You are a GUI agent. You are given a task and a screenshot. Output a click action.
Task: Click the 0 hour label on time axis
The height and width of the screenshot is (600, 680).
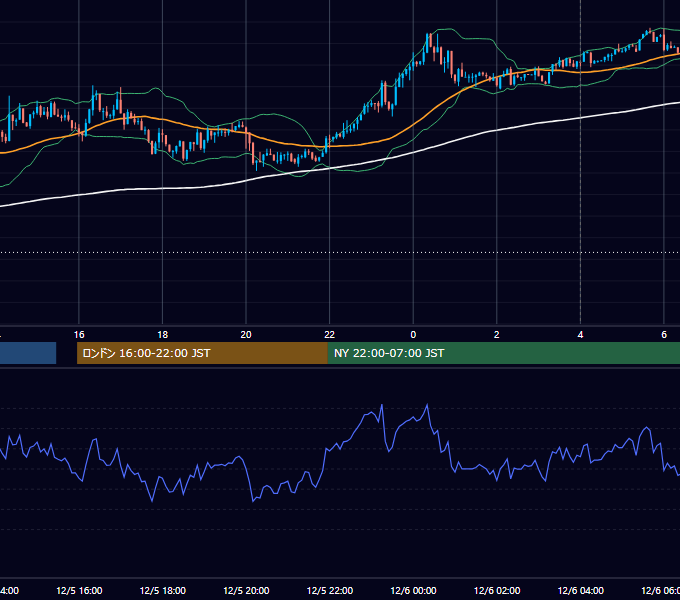click(413, 335)
